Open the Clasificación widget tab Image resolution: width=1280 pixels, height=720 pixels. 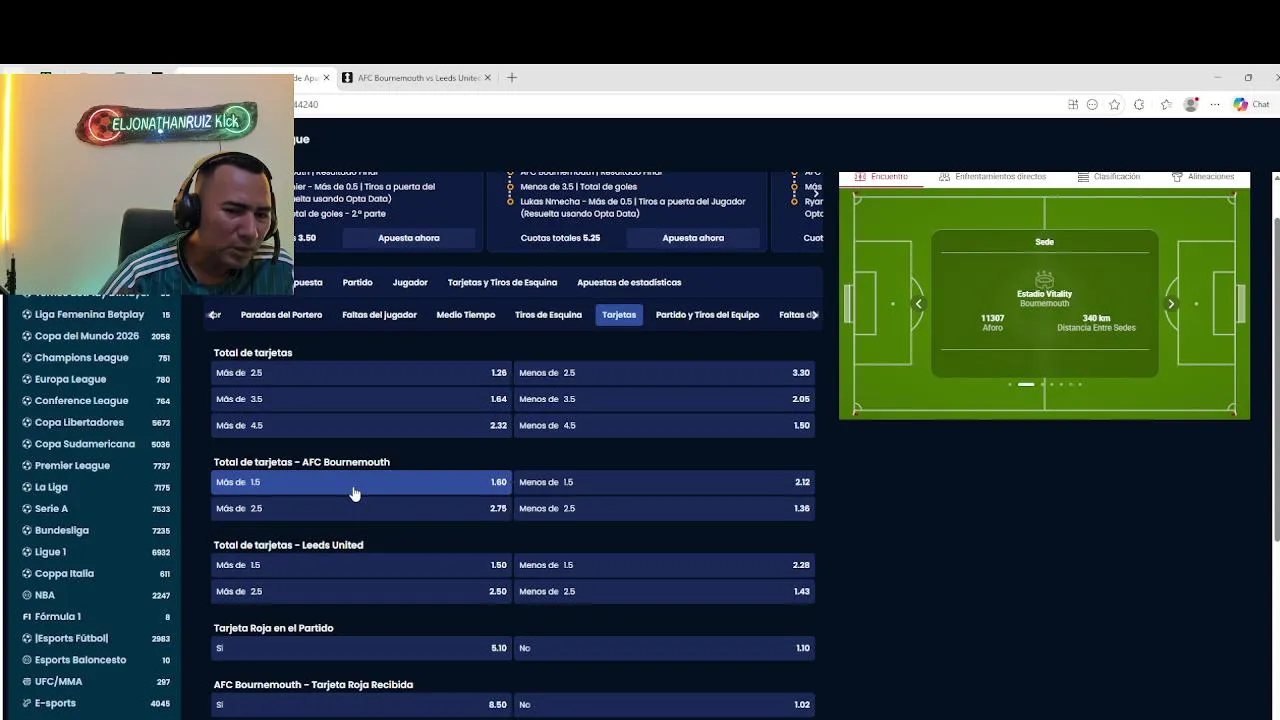click(x=1108, y=177)
